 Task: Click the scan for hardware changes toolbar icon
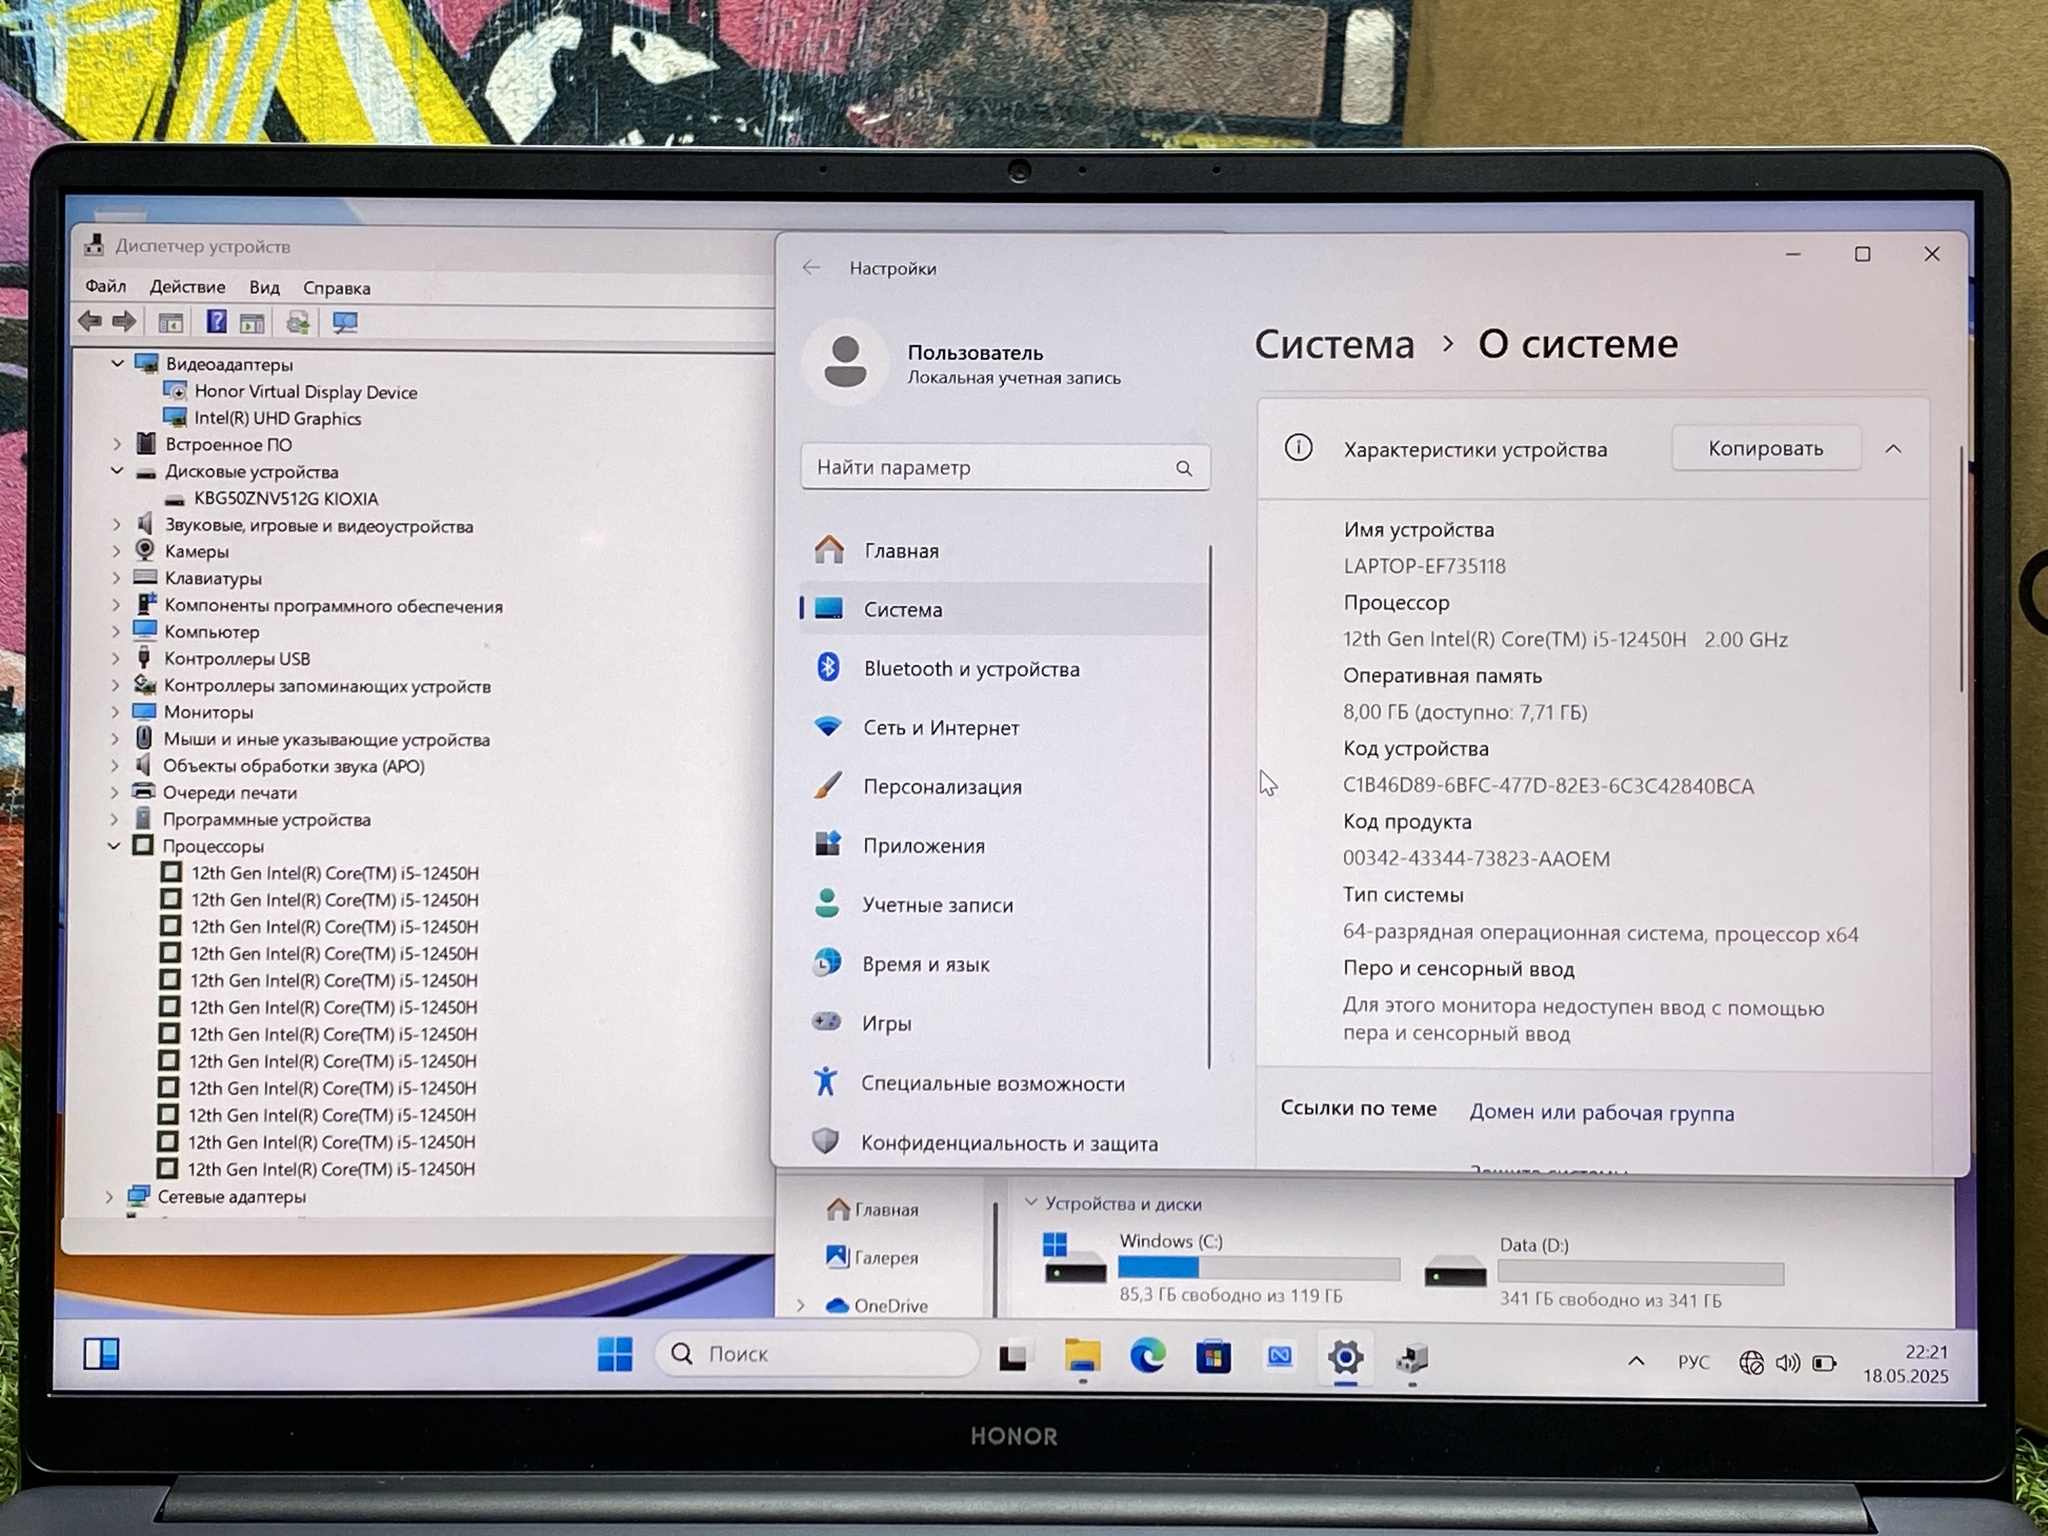[x=345, y=322]
